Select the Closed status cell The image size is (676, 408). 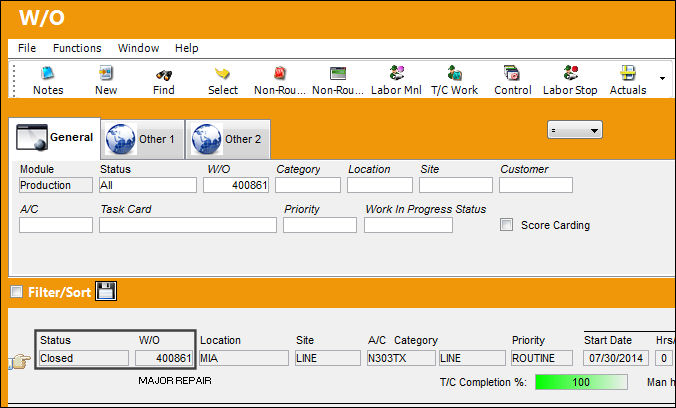click(x=84, y=358)
